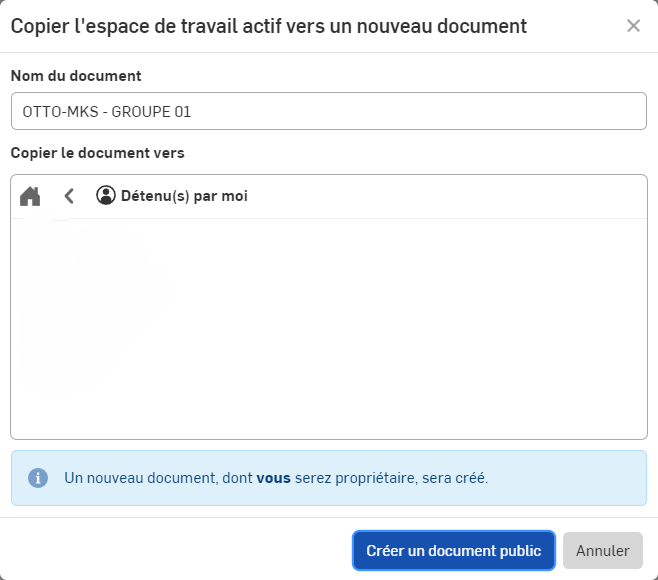The width and height of the screenshot is (658, 580).
Task: Click the word "propriétaire" in the notice
Action: coord(378,478)
